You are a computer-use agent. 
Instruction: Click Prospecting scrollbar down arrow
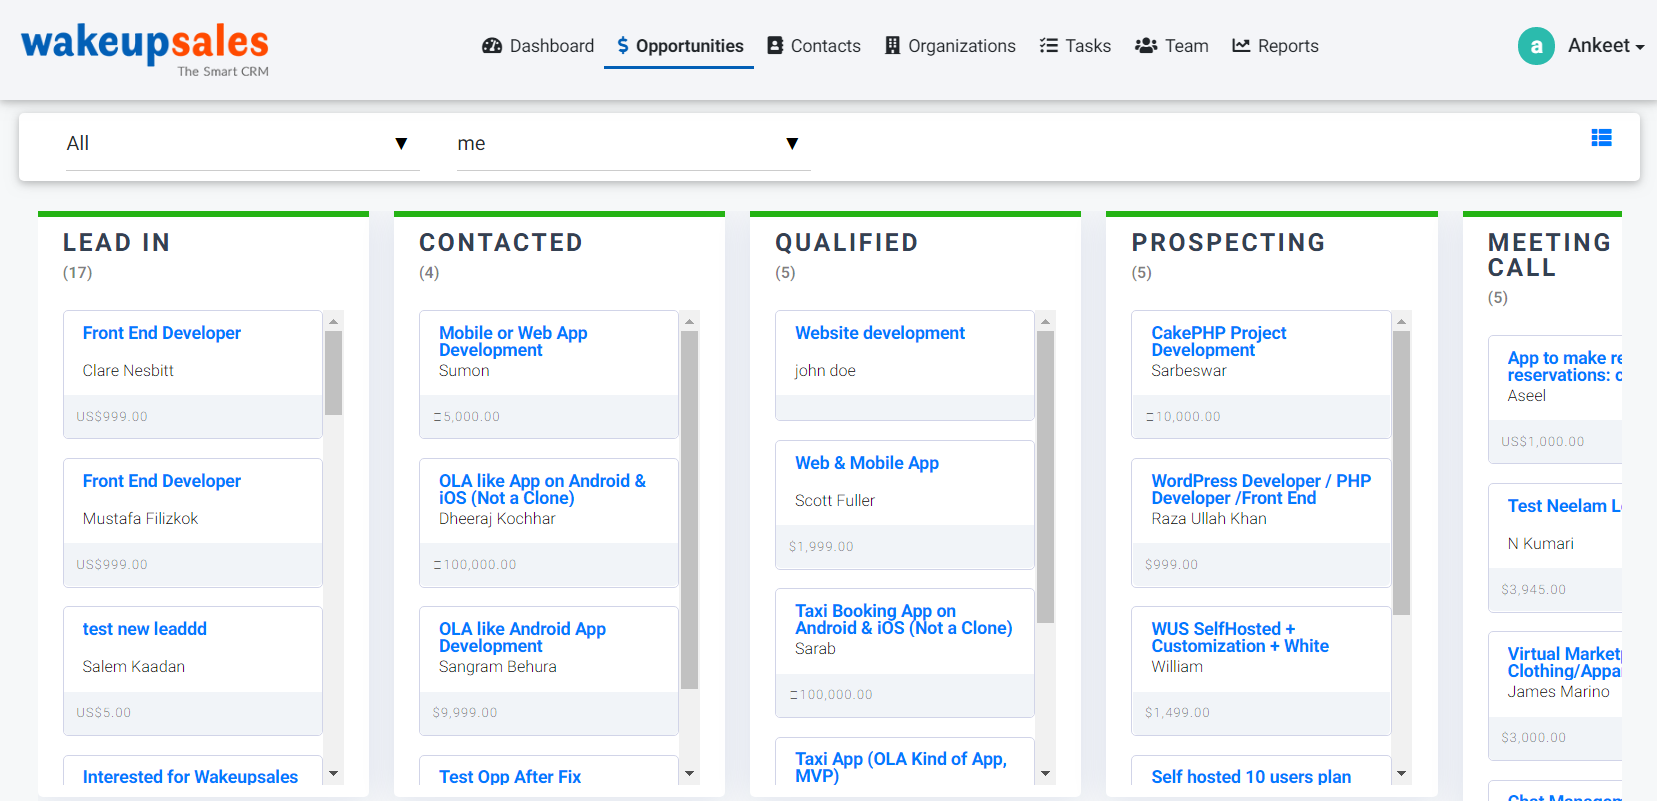pos(1401,774)
